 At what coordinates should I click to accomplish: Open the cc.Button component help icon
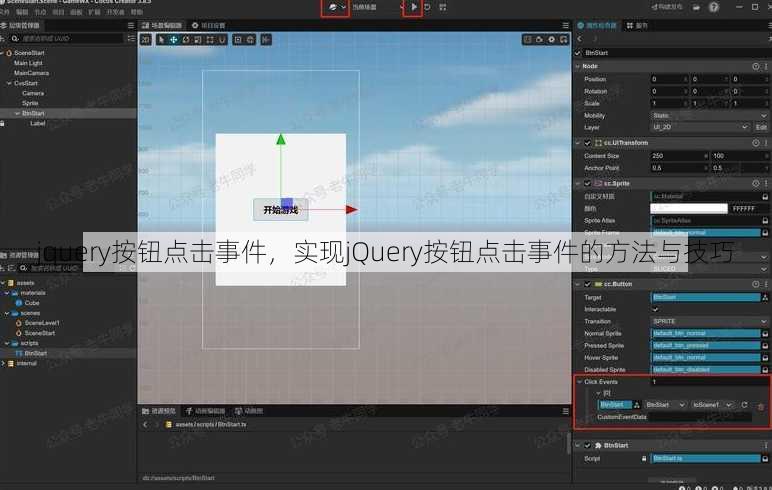point(756,284)
